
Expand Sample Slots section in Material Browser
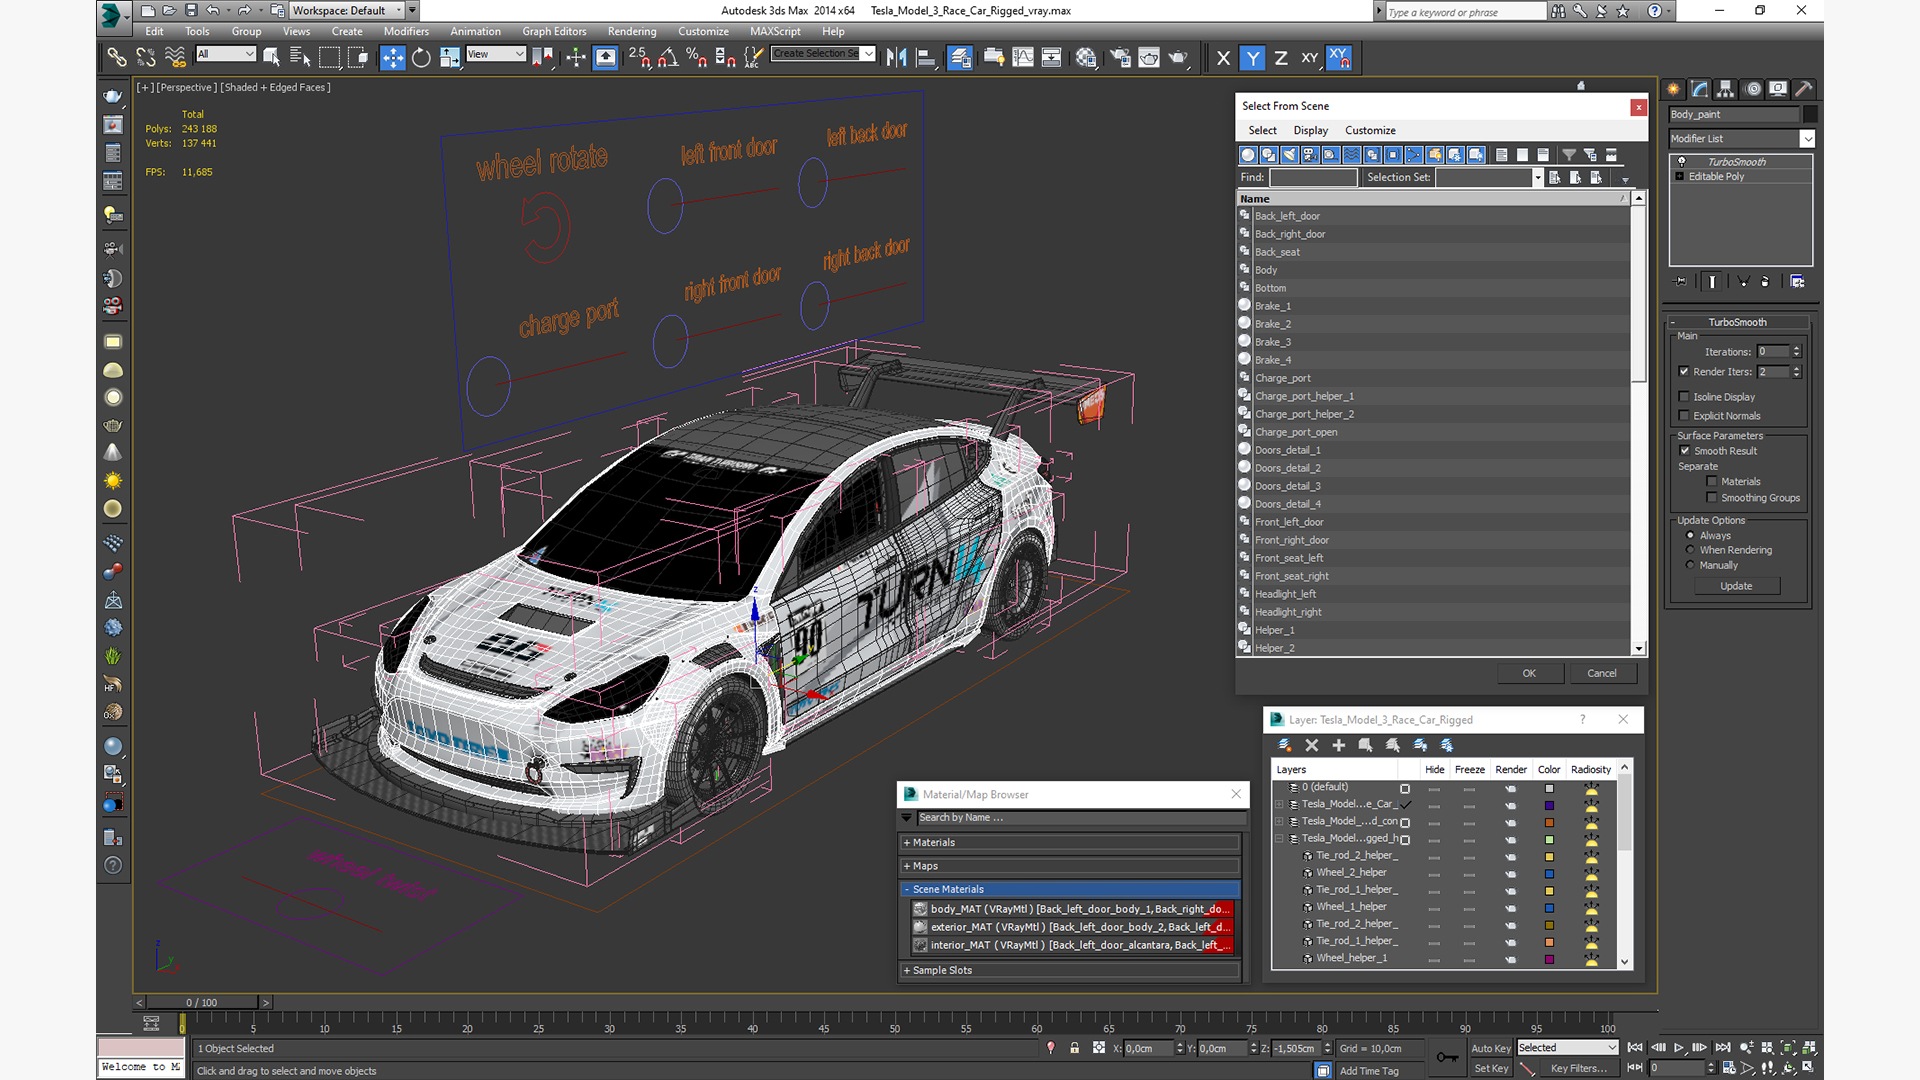pos(1071,971)
